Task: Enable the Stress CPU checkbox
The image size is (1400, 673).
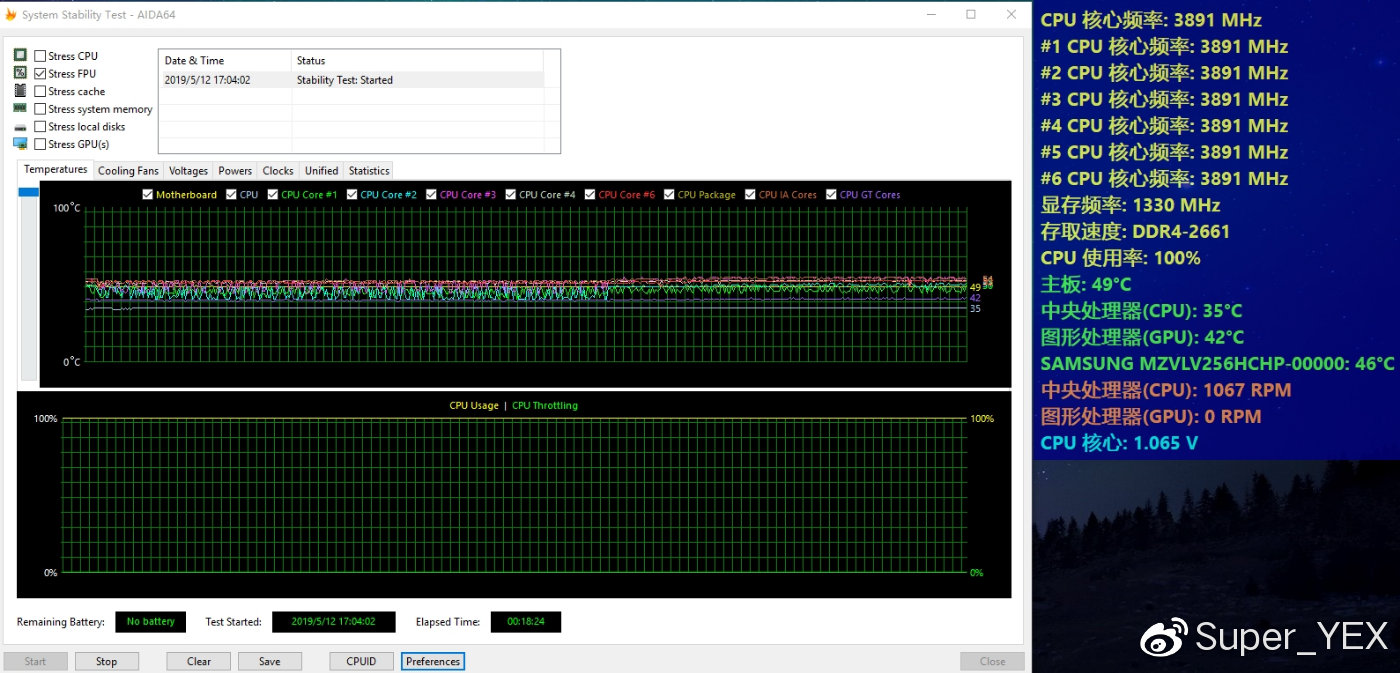Action: [x=40, y=56]
